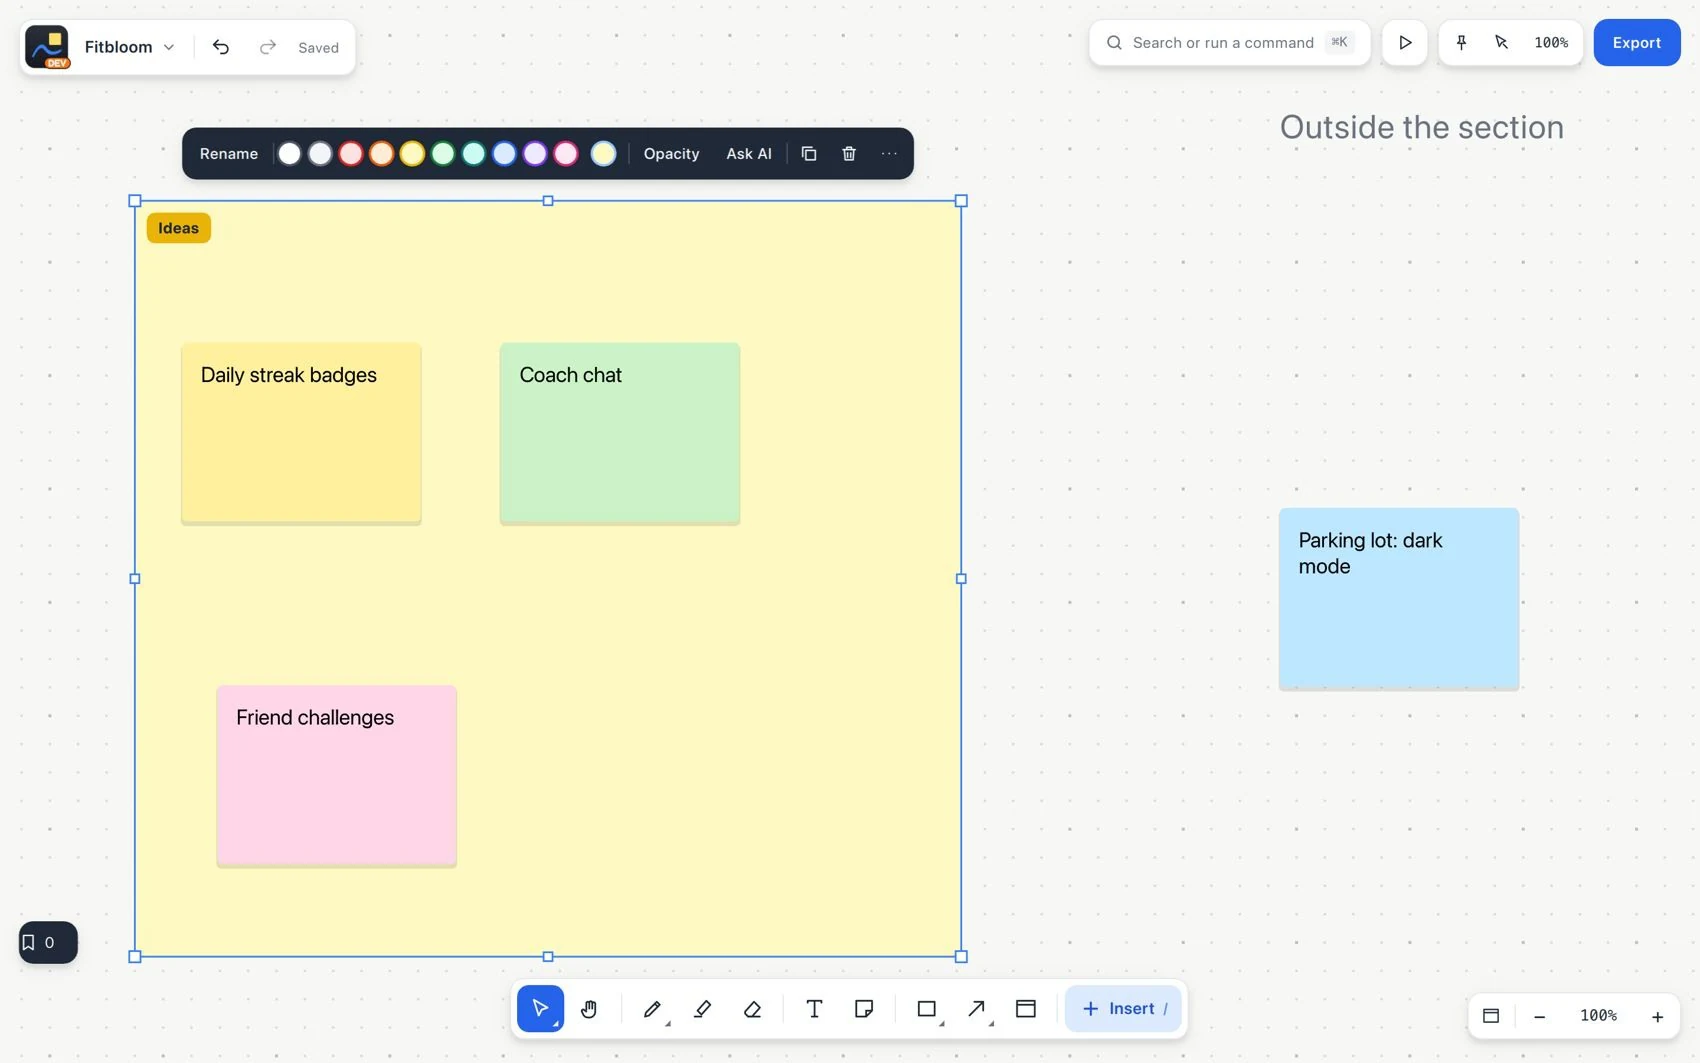Click the Export button
The width and height of the screenshot is (1700, 1063).
[x=1636, y=42]
